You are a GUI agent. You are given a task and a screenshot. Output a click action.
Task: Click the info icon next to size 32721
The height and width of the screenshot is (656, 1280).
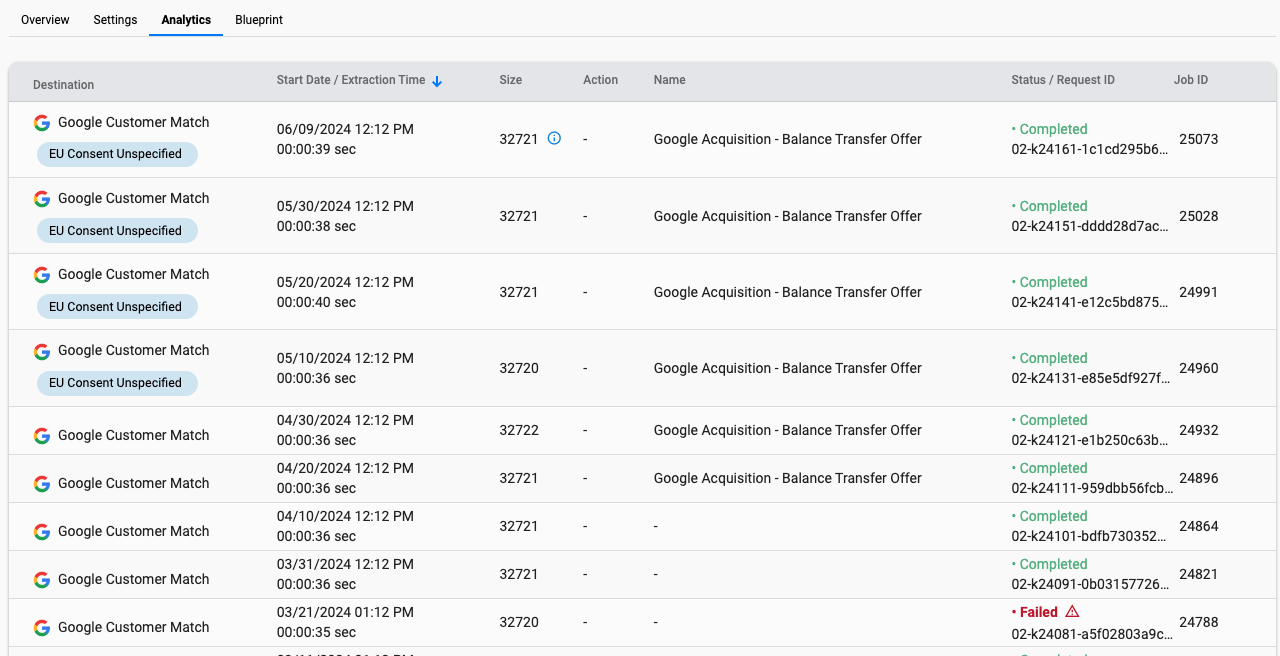click(554, 138)
